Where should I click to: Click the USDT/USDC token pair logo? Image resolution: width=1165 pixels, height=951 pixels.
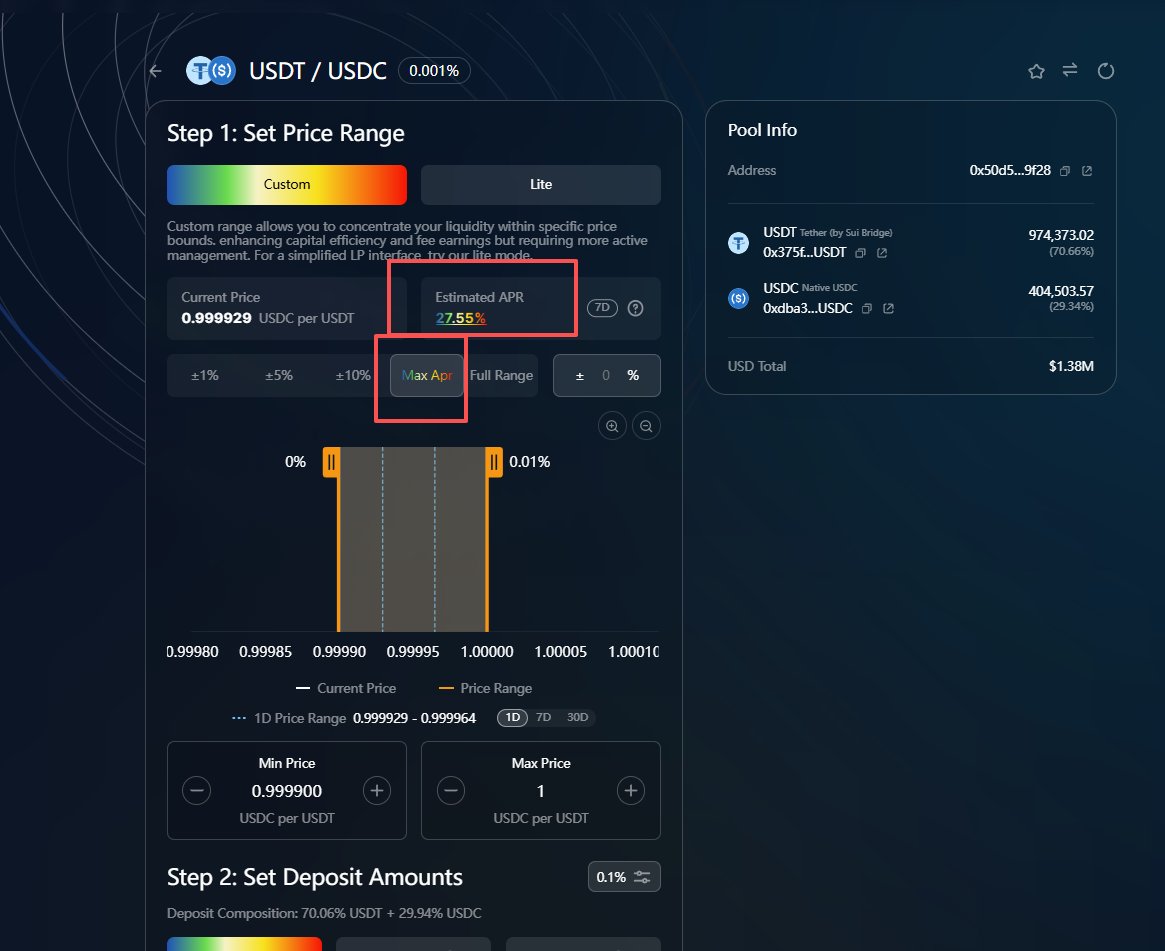[210, 71]
